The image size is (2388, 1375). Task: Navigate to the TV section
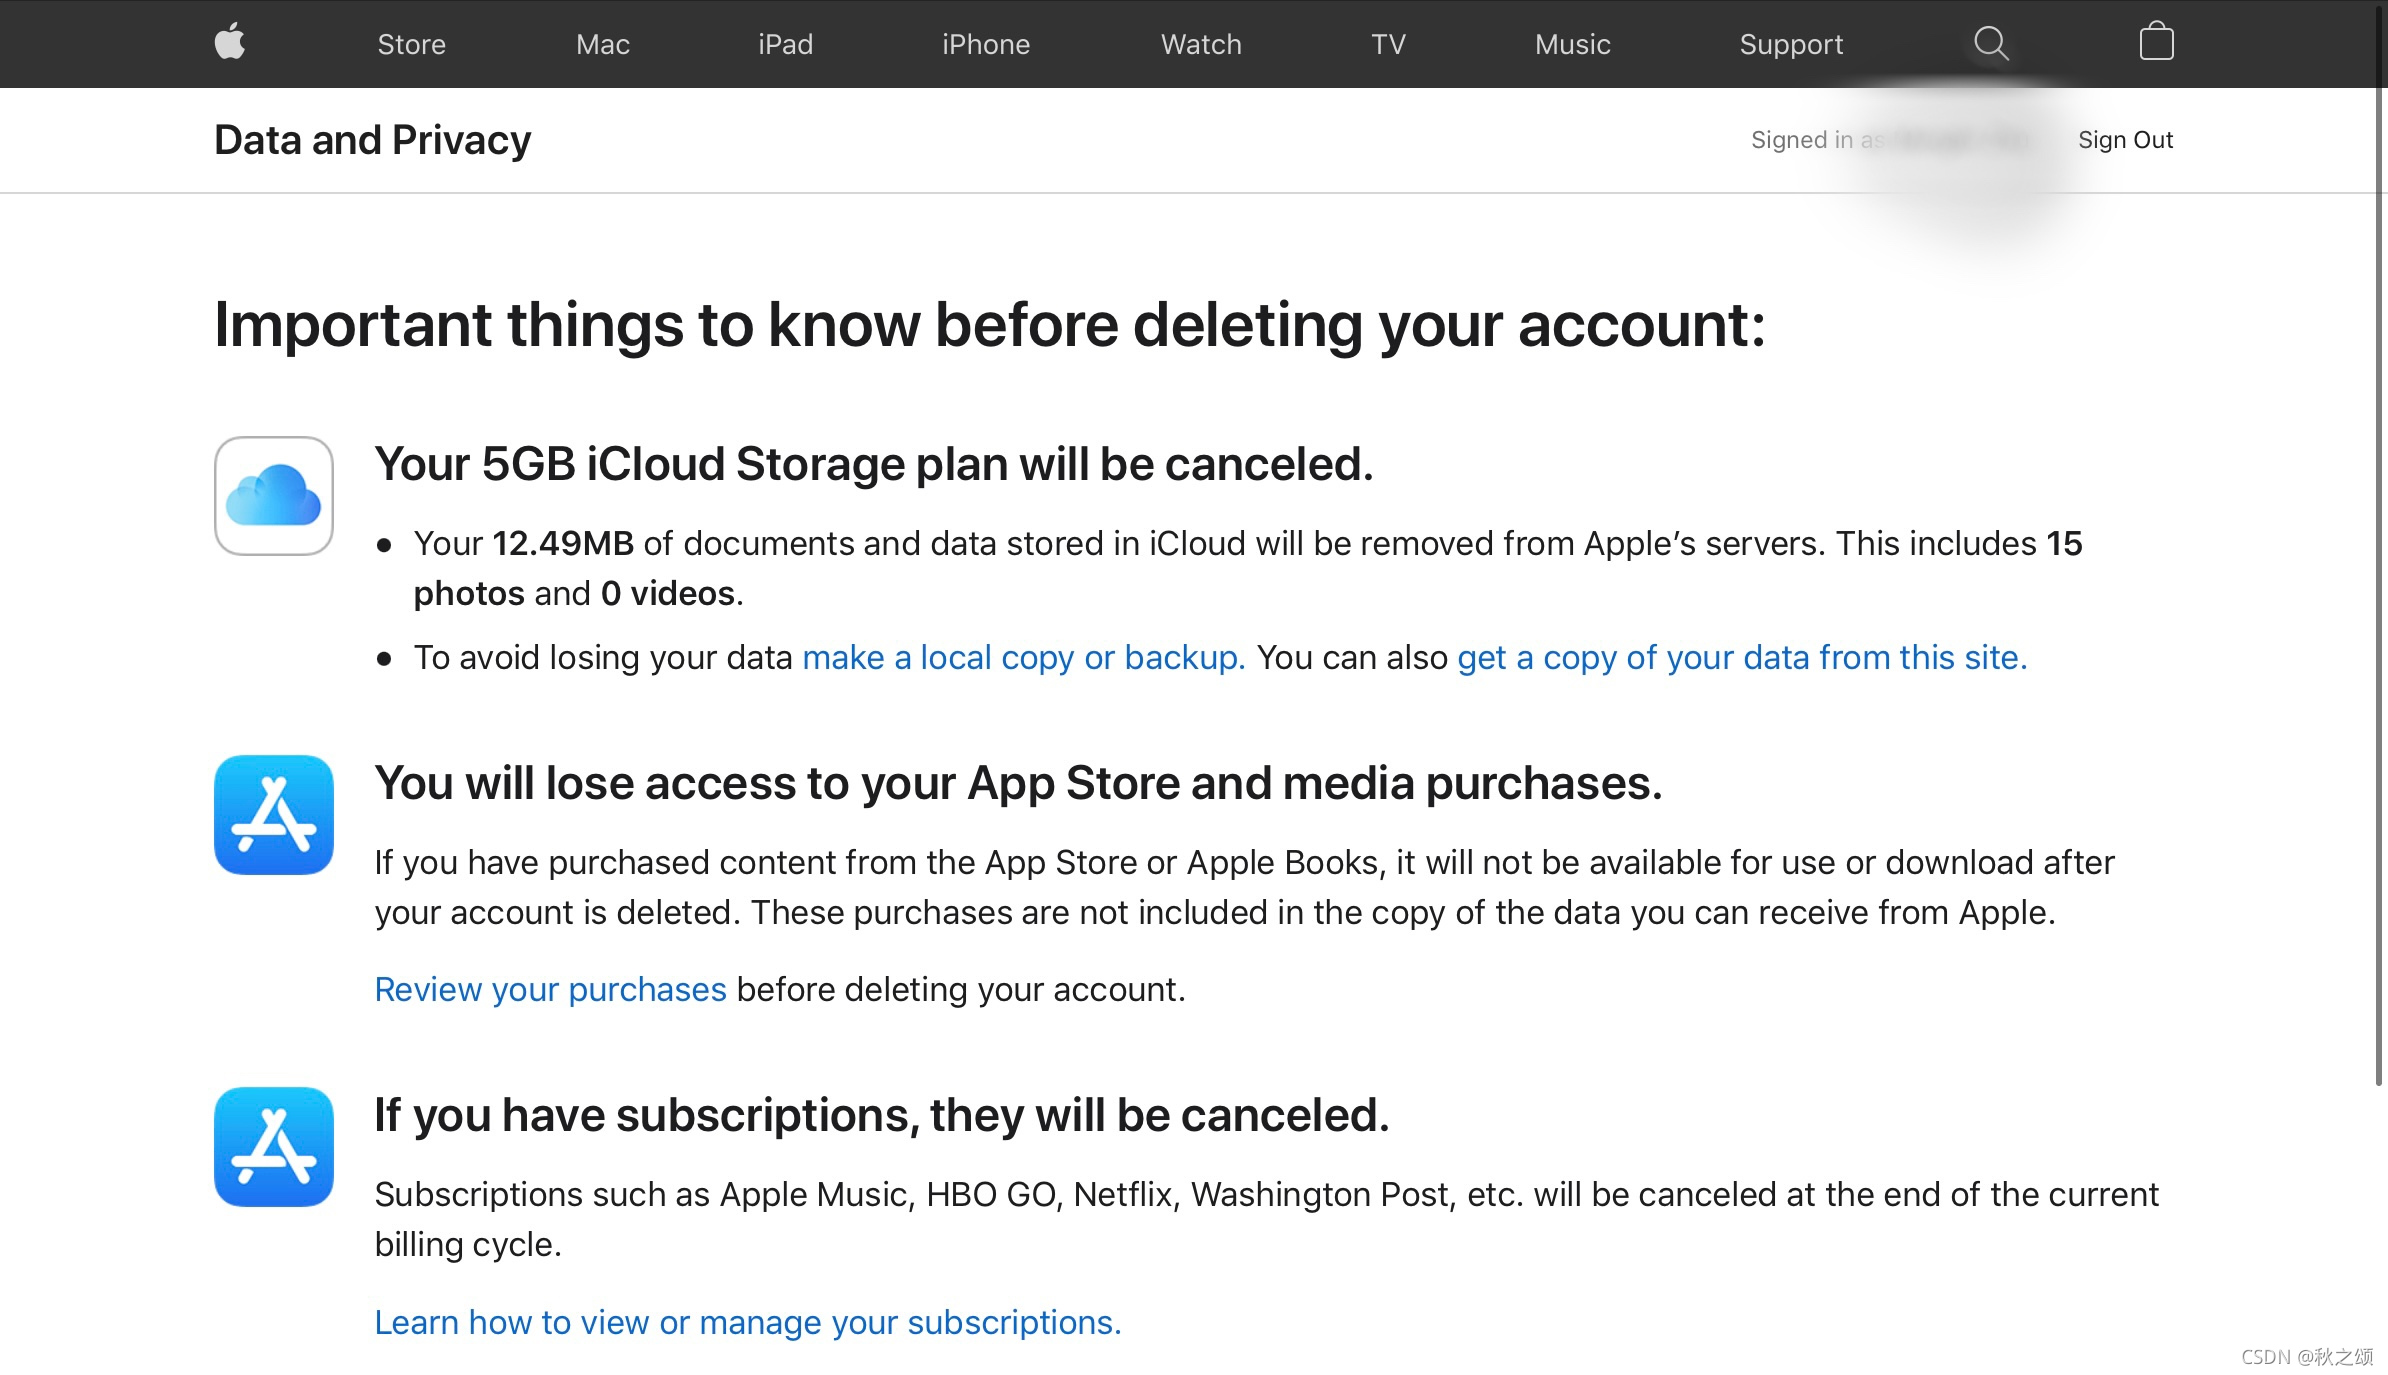point(1388,44)
